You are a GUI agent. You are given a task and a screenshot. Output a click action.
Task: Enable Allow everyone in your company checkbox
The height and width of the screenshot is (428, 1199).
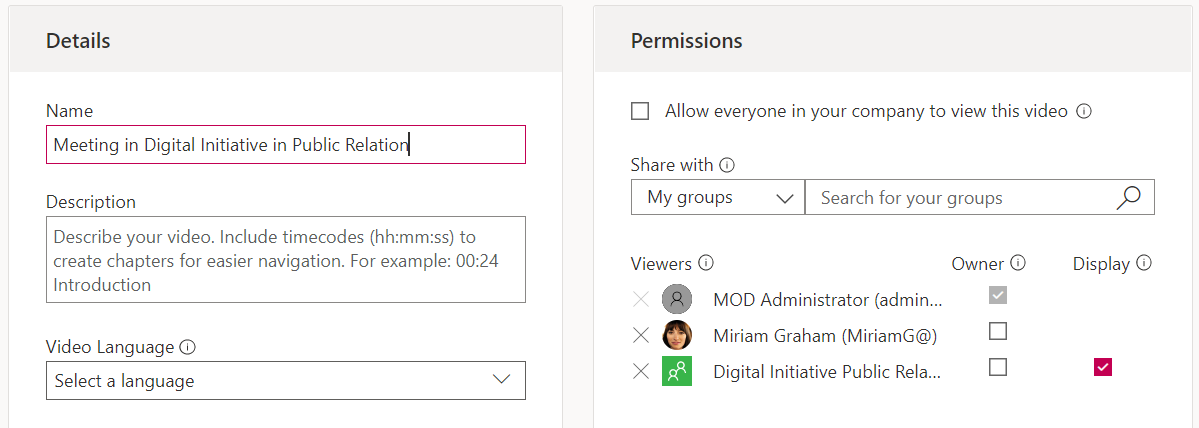click(640, 111)
